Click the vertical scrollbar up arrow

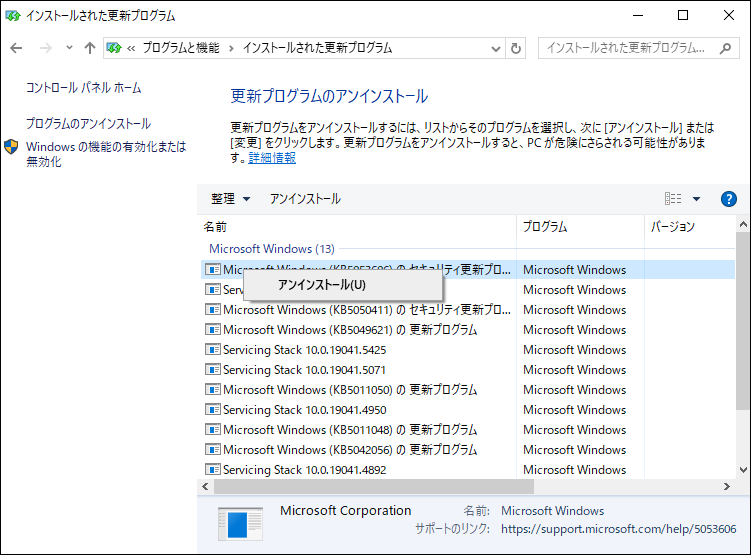743,224
